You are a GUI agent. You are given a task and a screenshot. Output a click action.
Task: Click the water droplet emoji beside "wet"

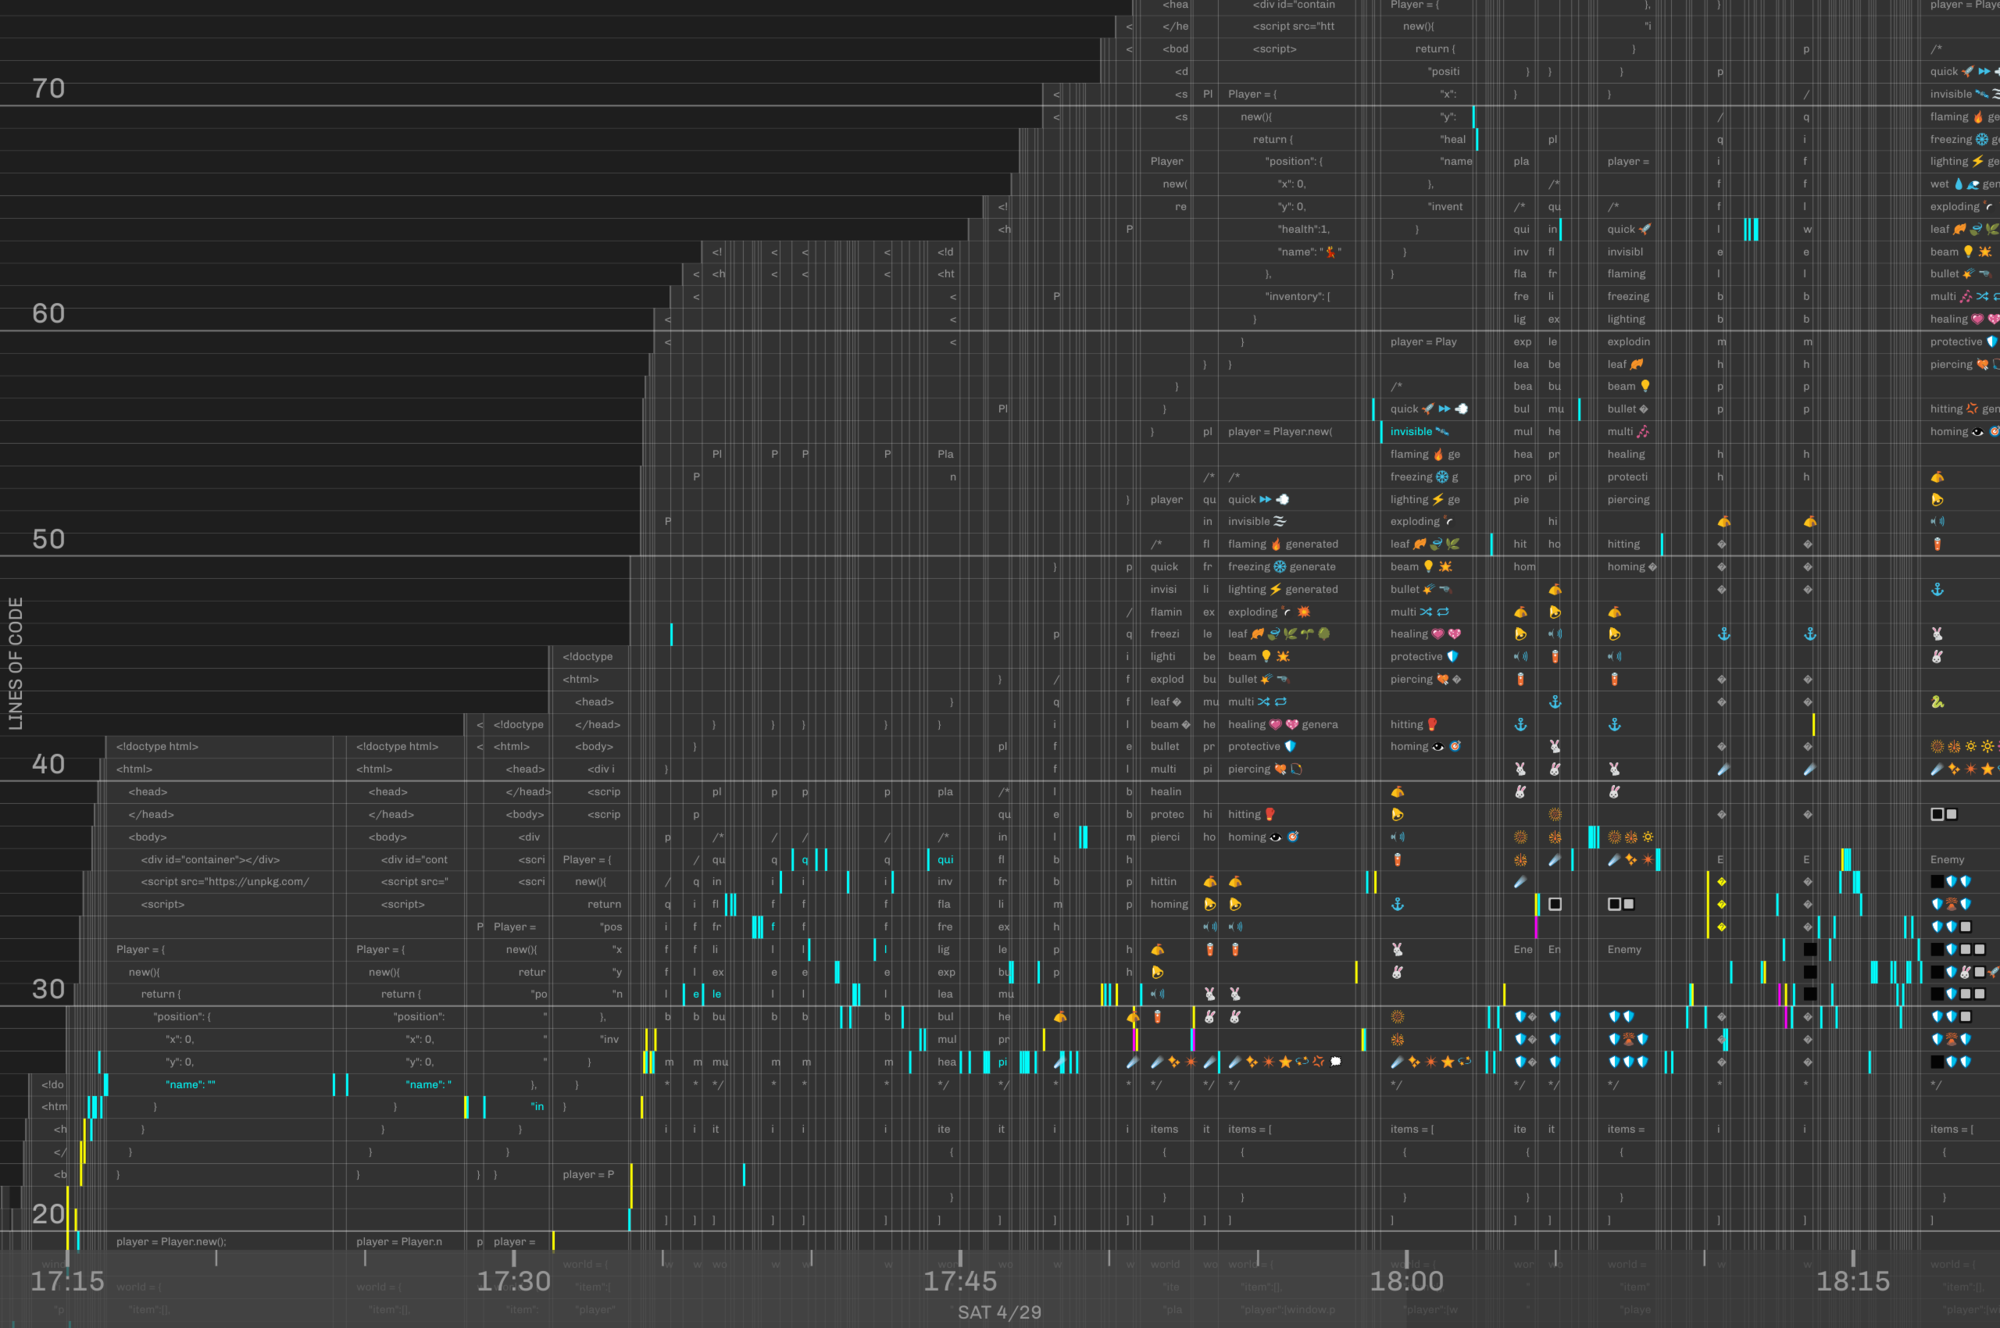tap(1958, 184)
